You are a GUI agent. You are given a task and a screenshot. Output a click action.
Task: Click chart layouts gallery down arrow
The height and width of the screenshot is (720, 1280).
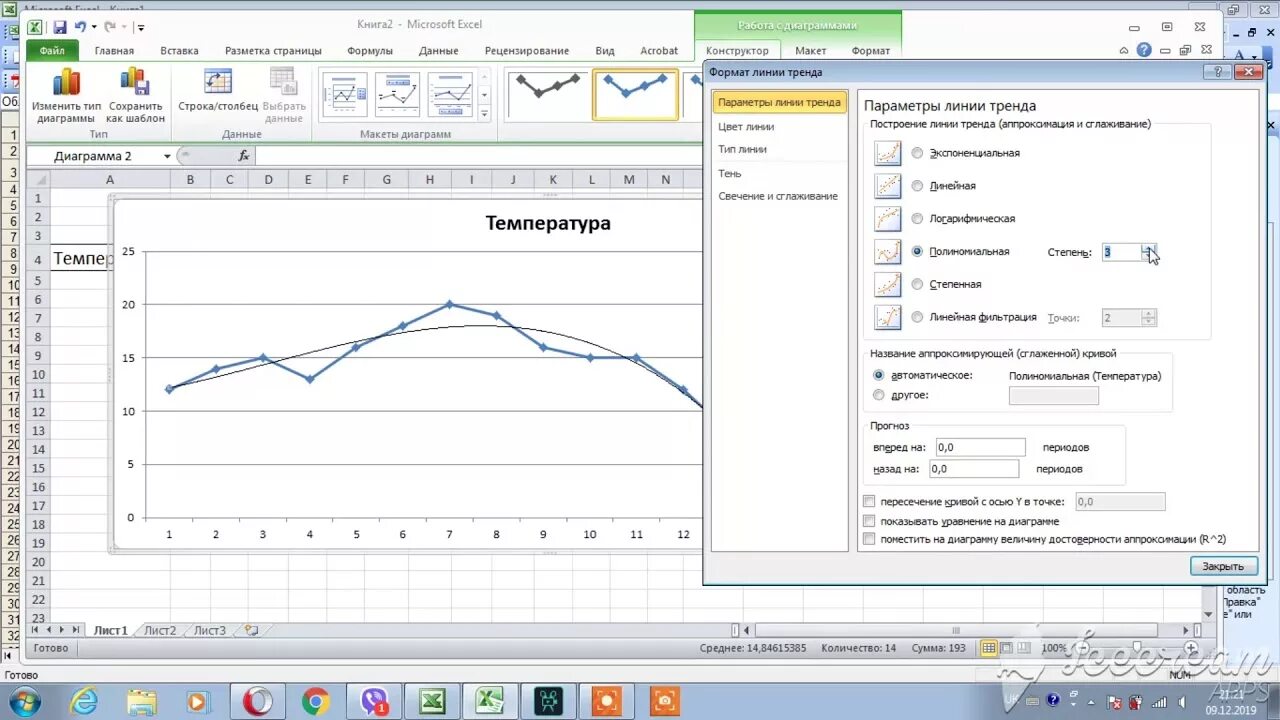click(x=485, y=95)
